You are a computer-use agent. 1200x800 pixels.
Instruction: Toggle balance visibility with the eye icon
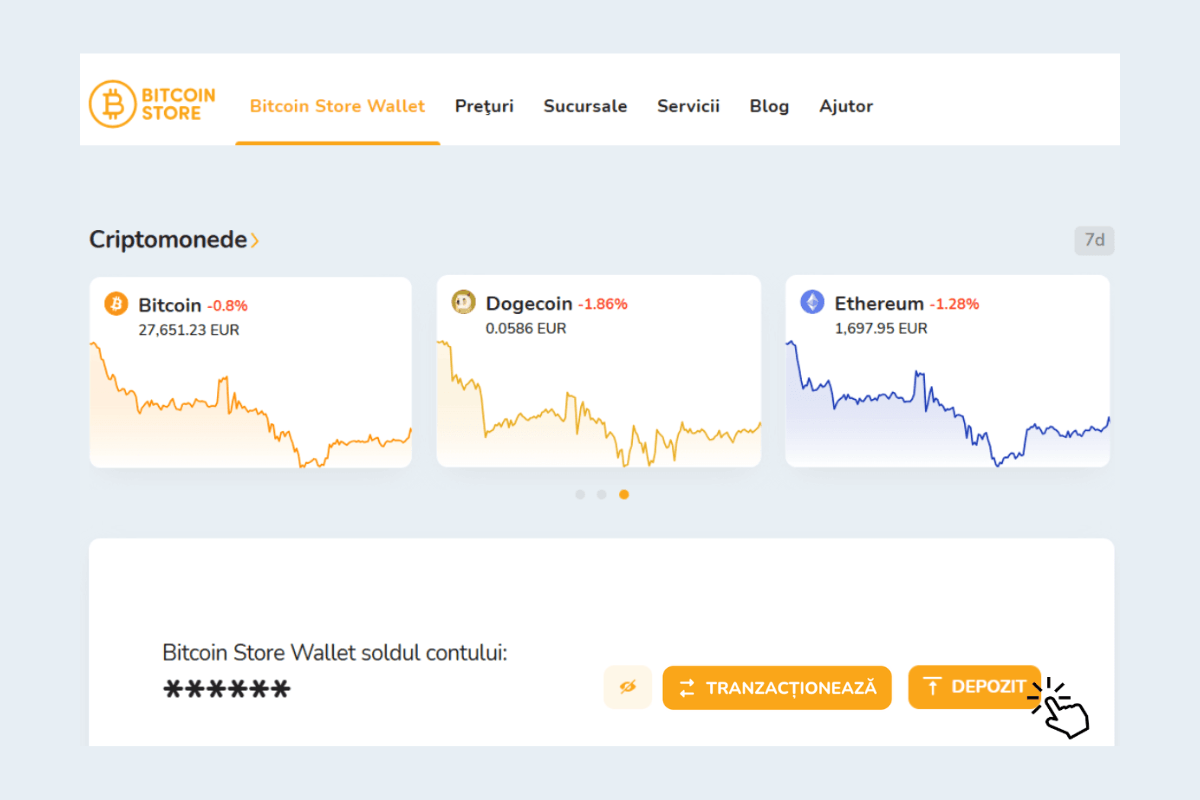pos(627,687)
